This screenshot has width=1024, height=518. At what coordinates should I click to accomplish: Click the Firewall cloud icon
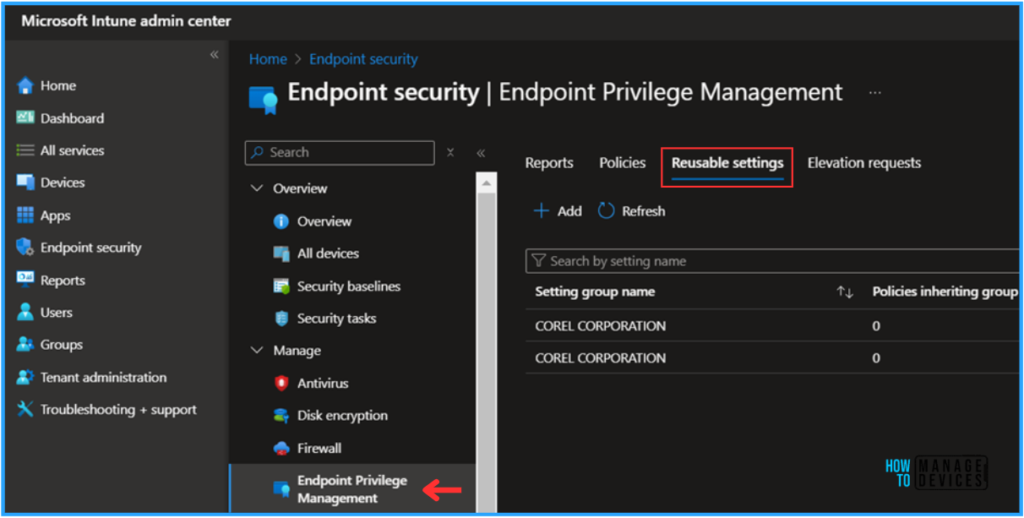[281, 448]
